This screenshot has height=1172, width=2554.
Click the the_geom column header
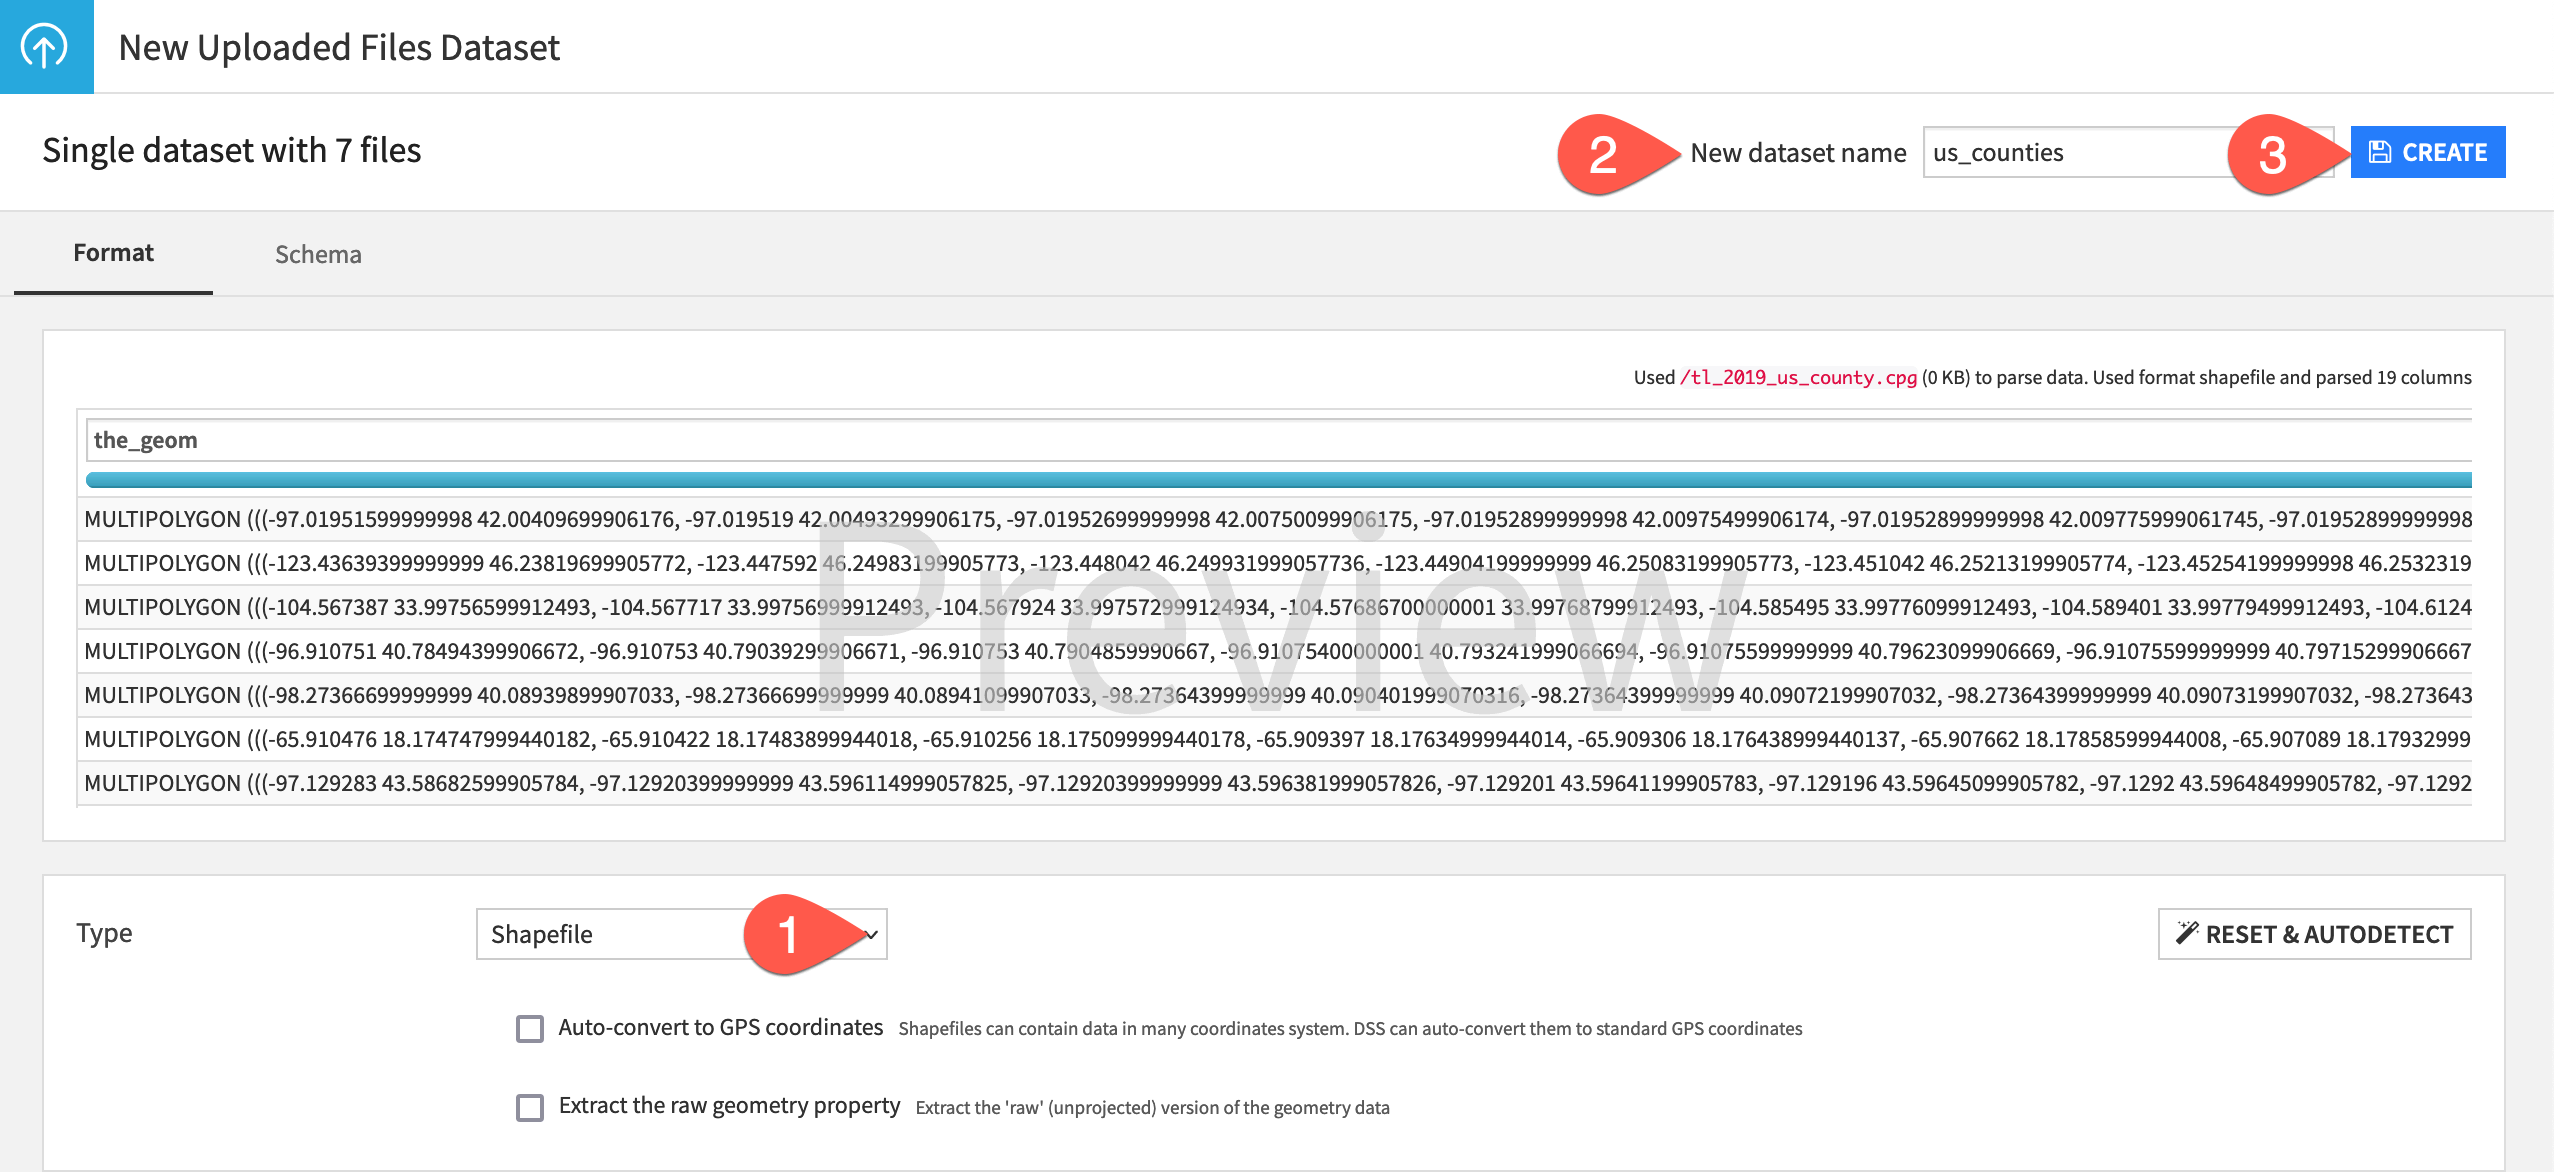[146, 440]
